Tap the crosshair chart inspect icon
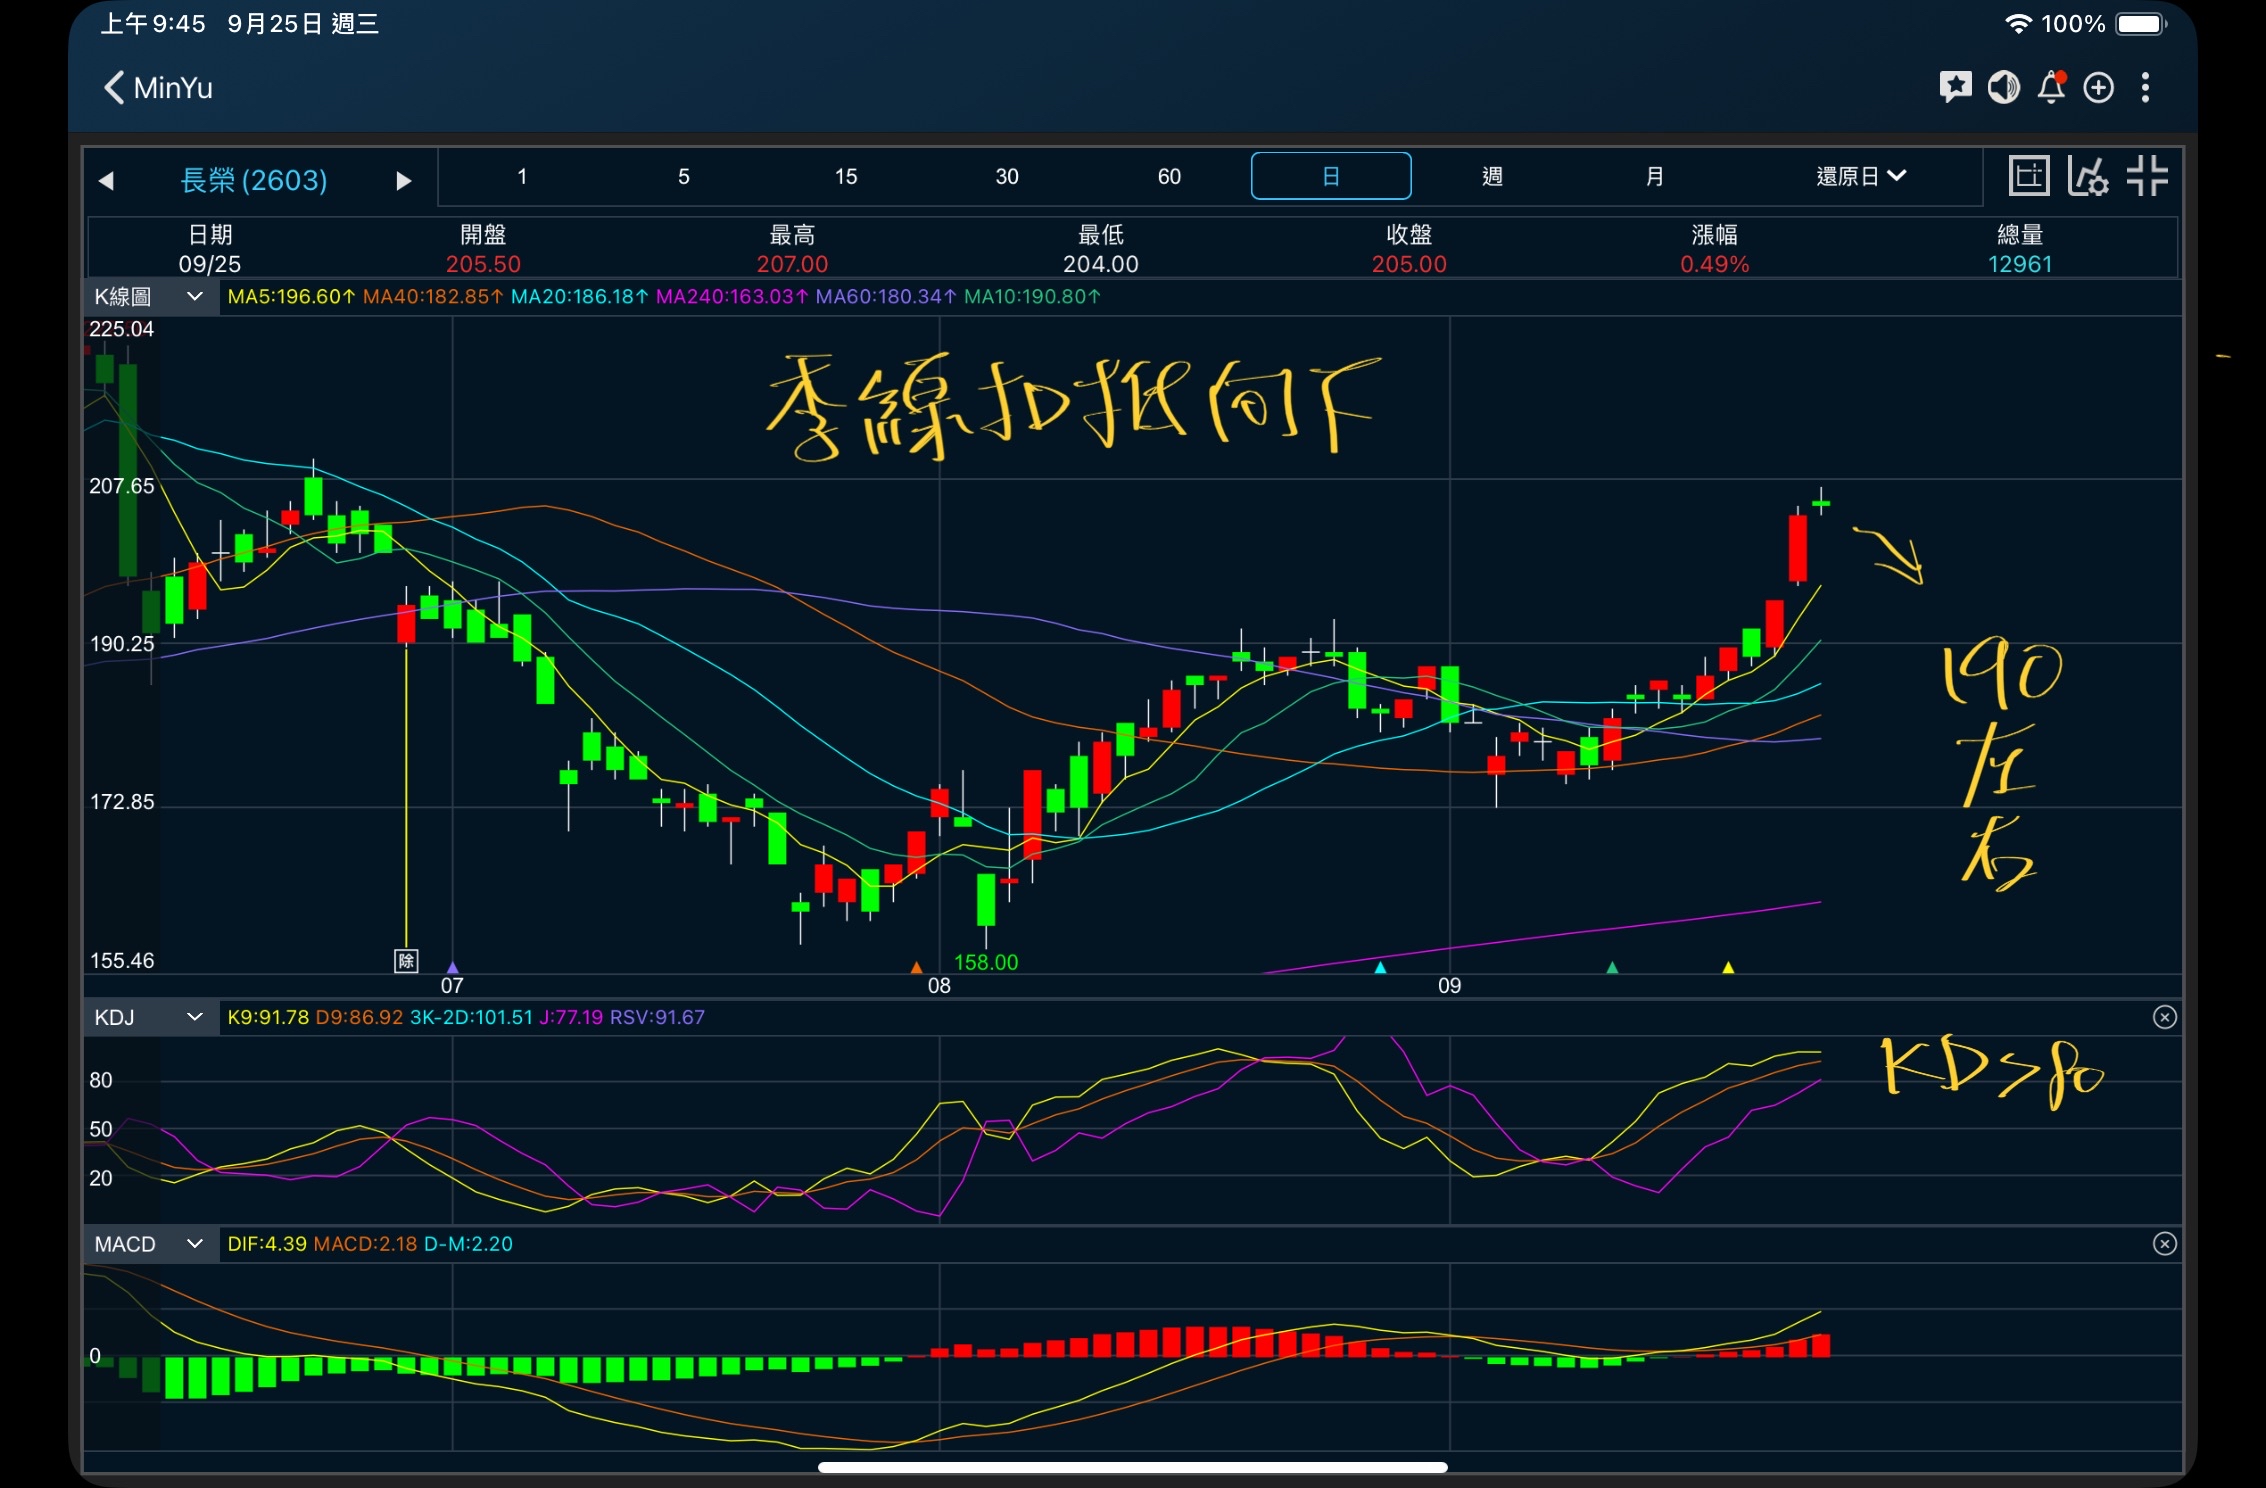 pos(2029,177)
